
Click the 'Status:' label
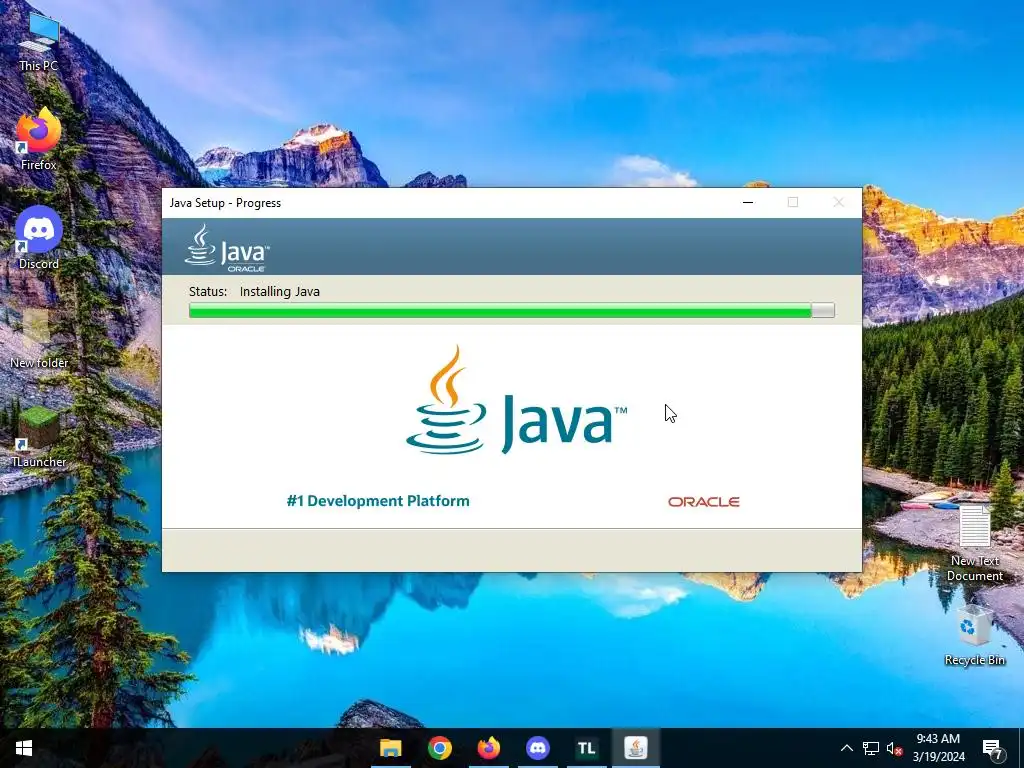(x=208, y=292)
